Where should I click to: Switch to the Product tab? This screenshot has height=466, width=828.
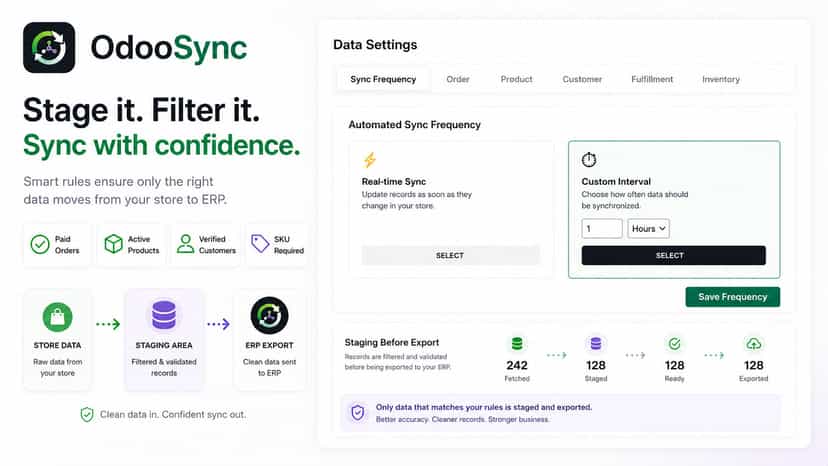(516, 79)
